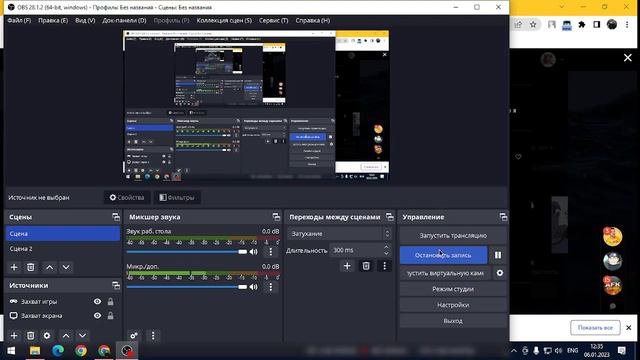Click the OBS preview canvas
Viewport: 640px width, 360px height.
[x=256, y=105]
